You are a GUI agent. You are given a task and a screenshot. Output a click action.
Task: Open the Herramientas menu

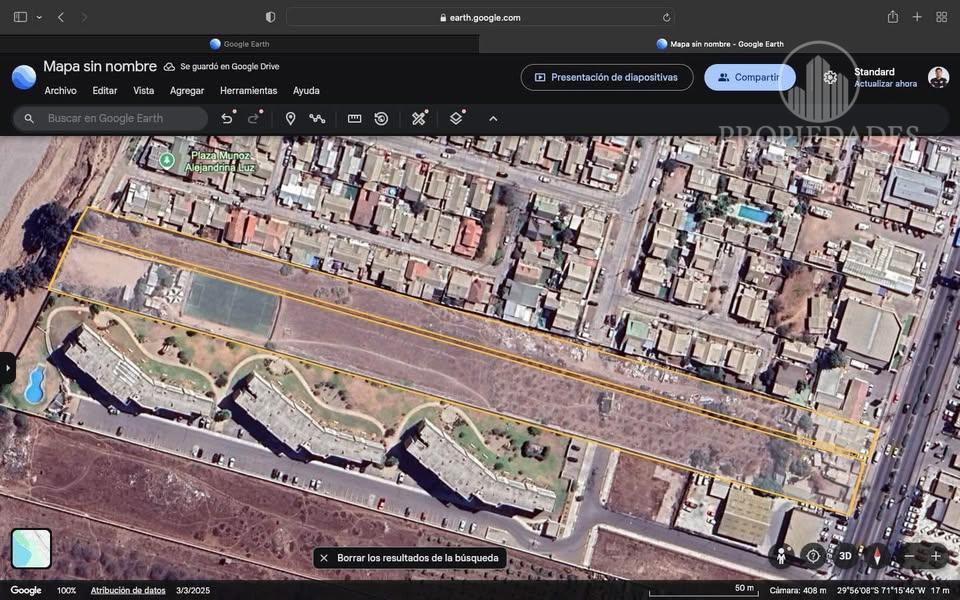tap(248, 91)
